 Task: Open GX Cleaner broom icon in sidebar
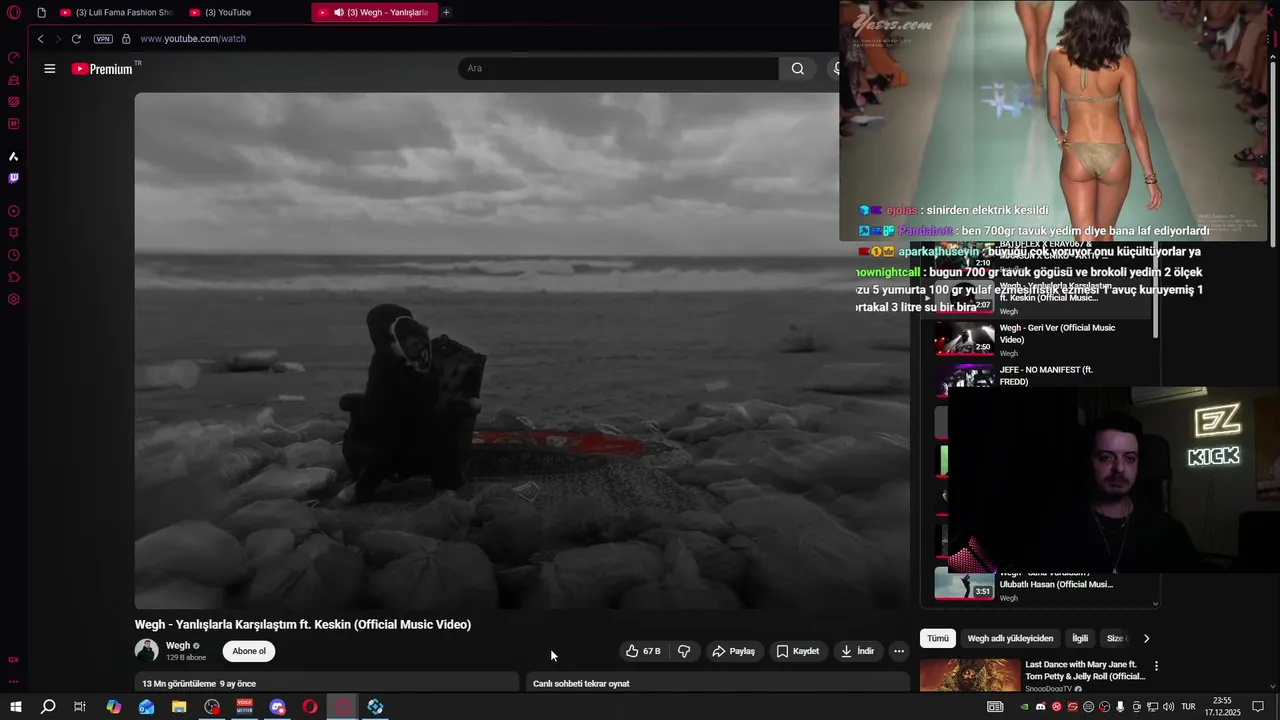click(14, 80)
